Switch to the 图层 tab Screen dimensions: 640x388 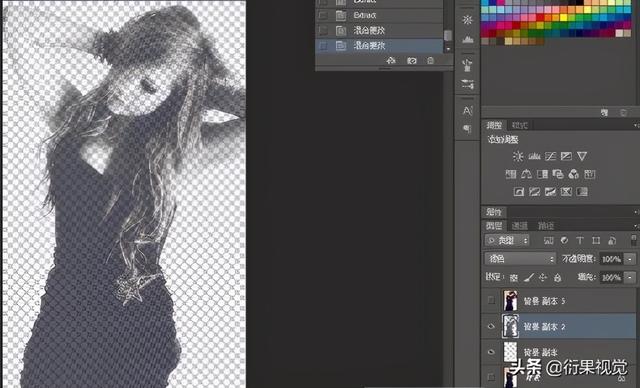point(494,226)
